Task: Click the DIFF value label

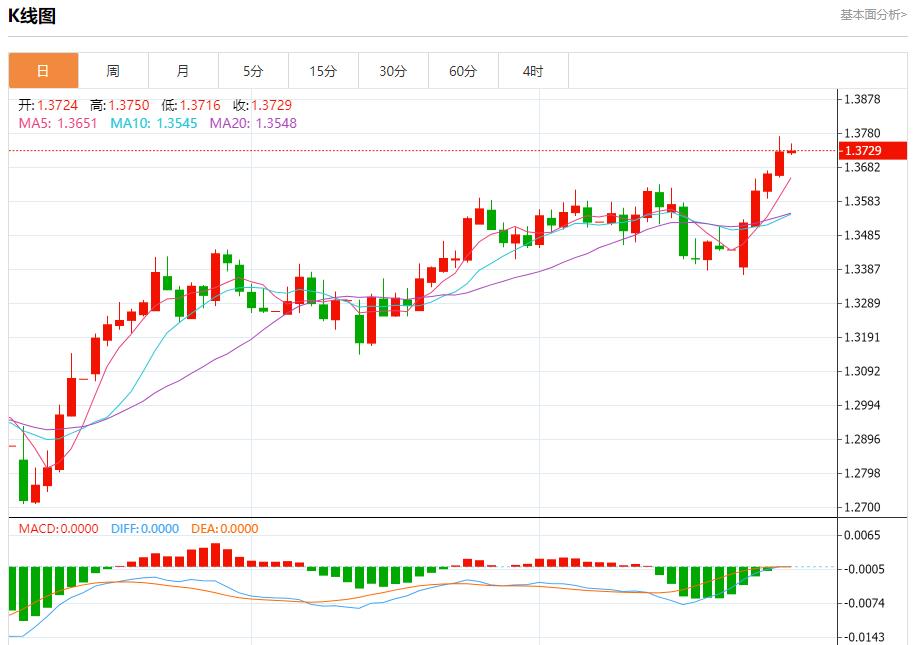Action: click(143, 529)
